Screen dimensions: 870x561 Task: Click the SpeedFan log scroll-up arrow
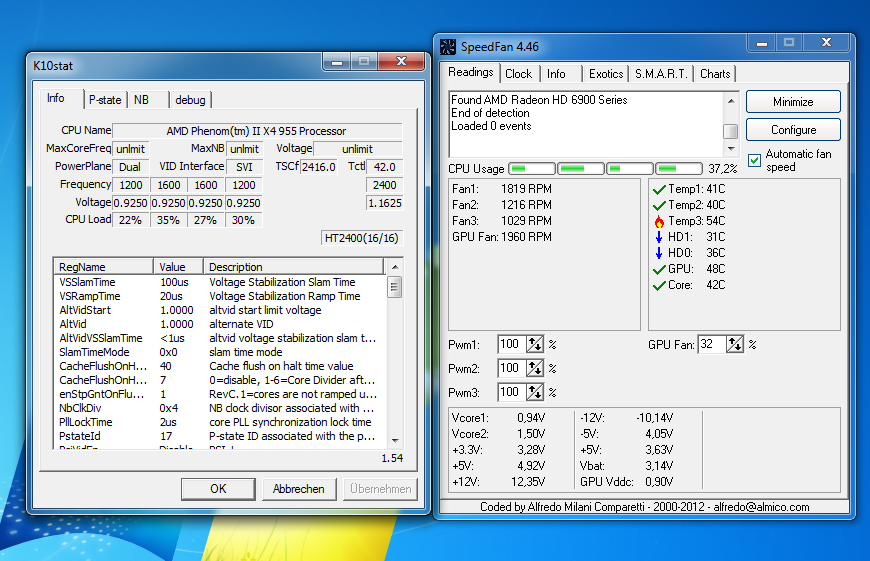point(731,100)
